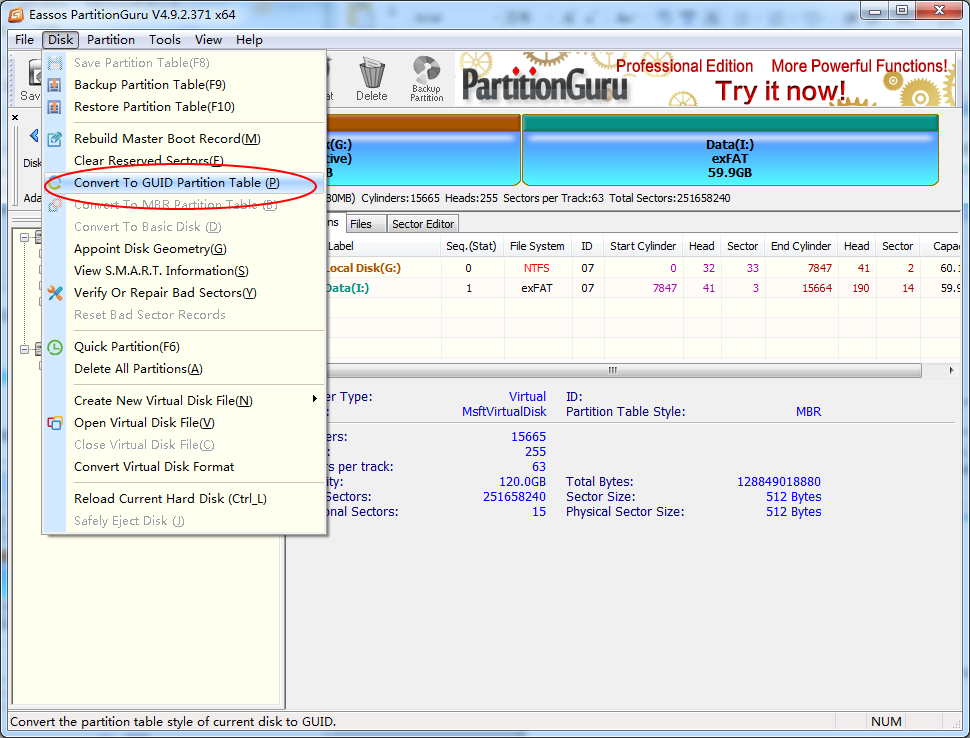Click the Restore Partition Table menu icon

coord(55,107)
